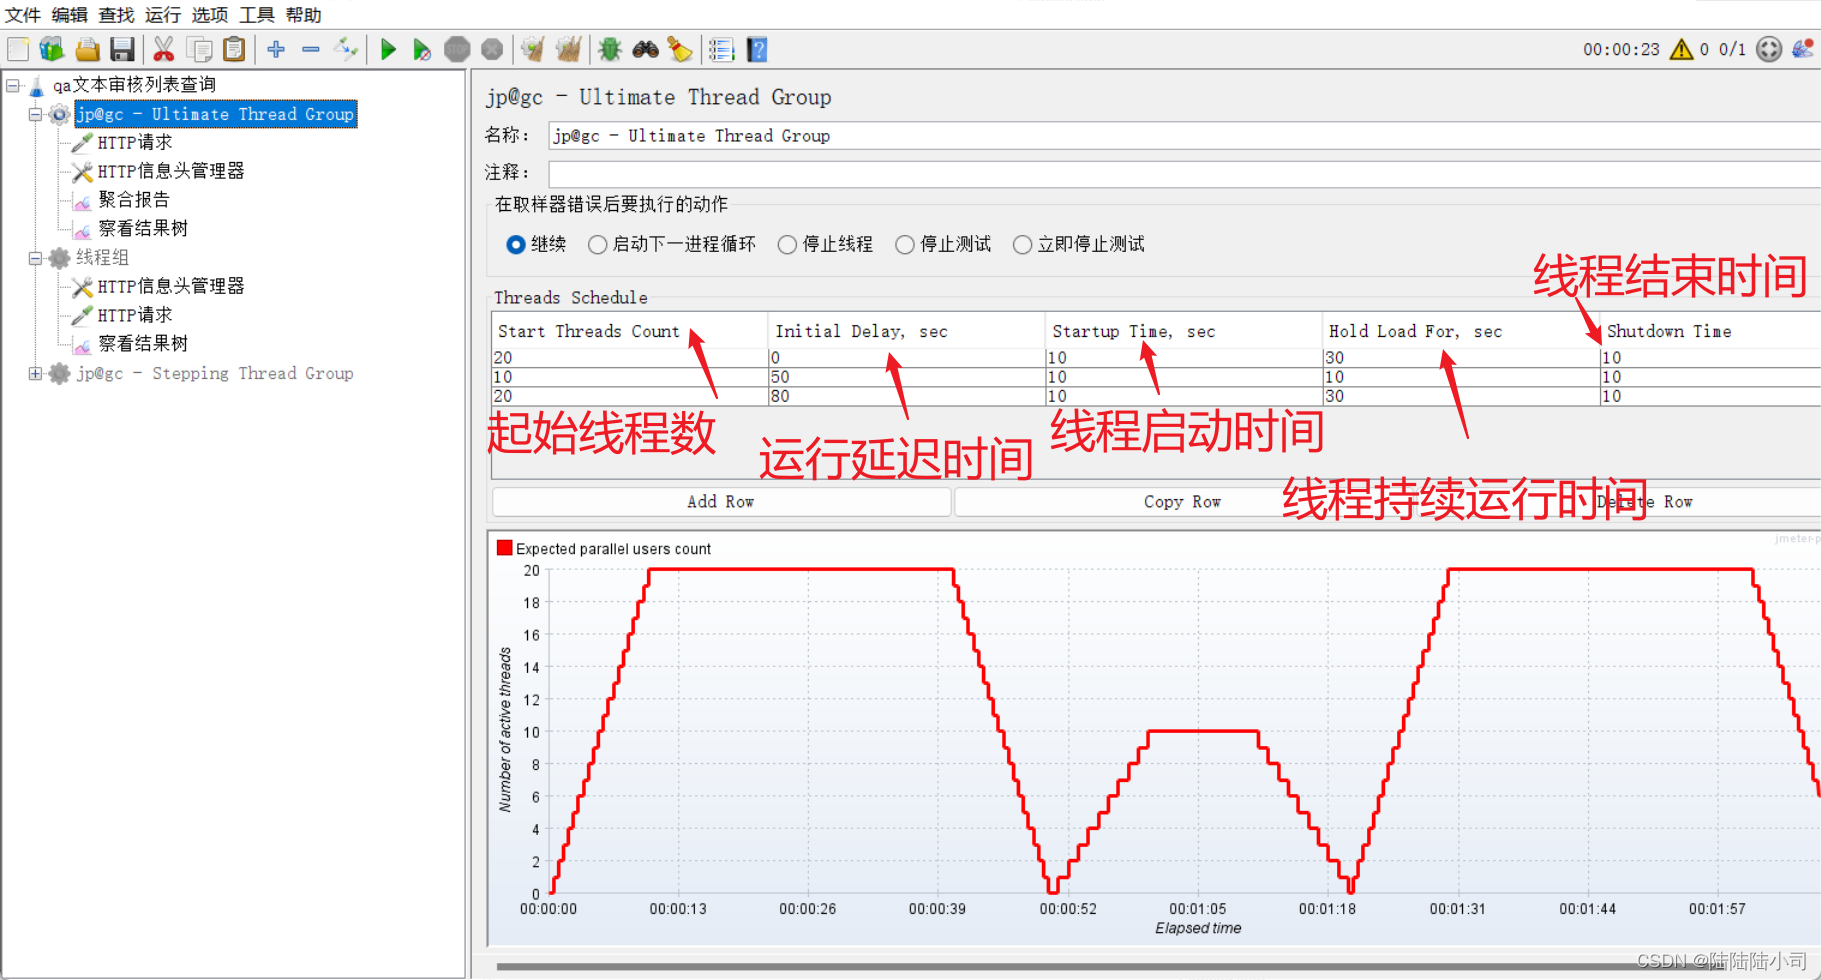The image size is (1821, 980).
Task: Click the red legend swatch for parallel users
Action: (505, 547)
